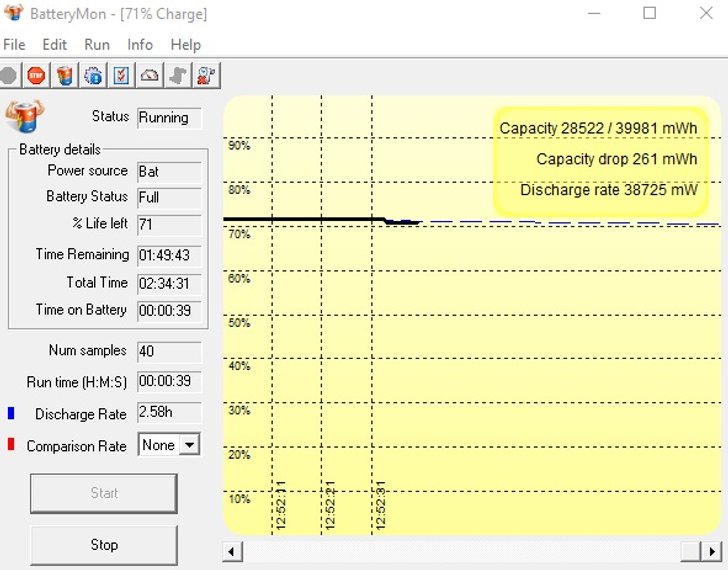Open battery information toolbar icon

pyautogui.click(x=65, y=75)
